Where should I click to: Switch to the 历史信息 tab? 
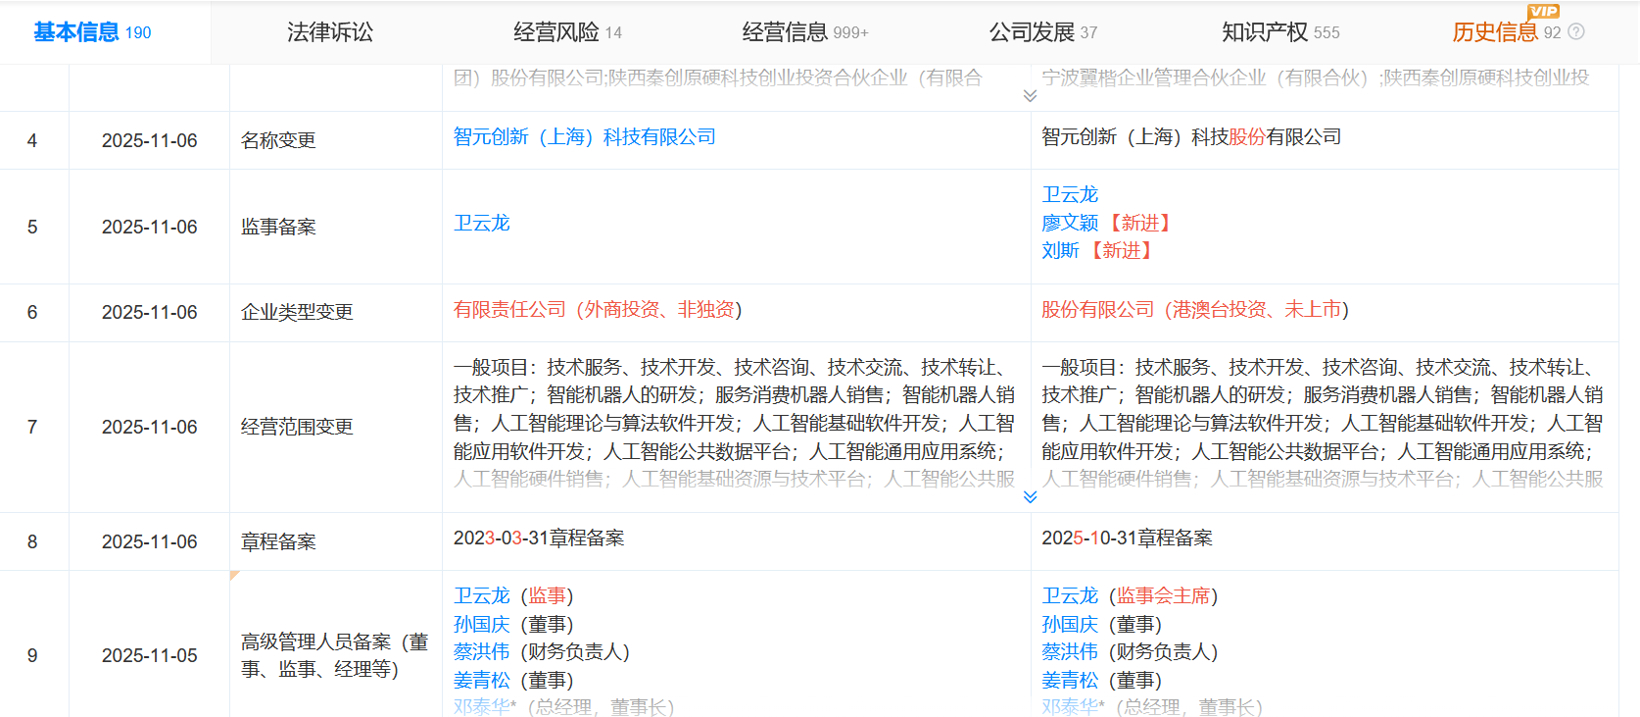1495,32
